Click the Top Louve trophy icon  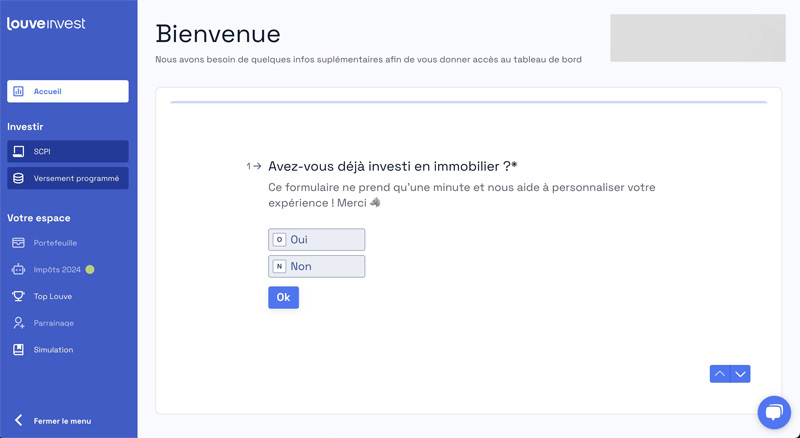pyautogui.click(x=18, y=296)
